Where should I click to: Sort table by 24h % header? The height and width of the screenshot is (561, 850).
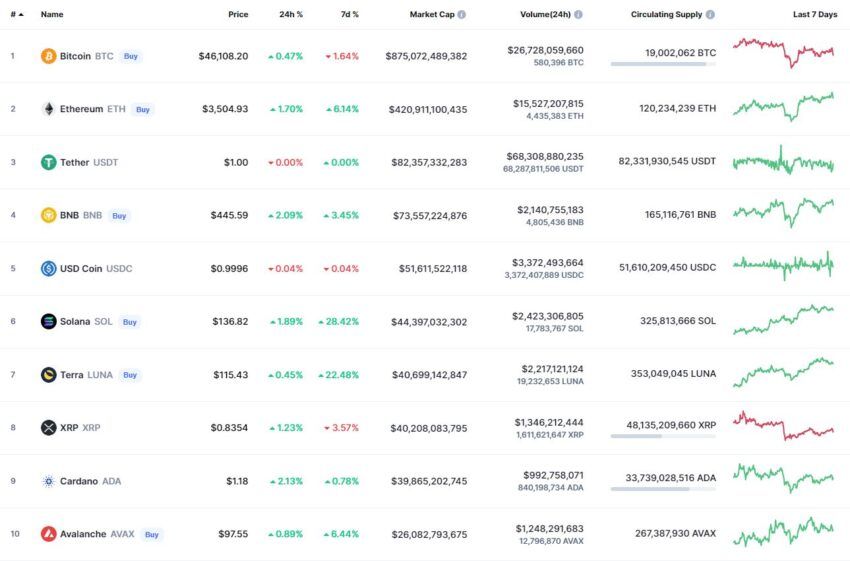(291, 15)
